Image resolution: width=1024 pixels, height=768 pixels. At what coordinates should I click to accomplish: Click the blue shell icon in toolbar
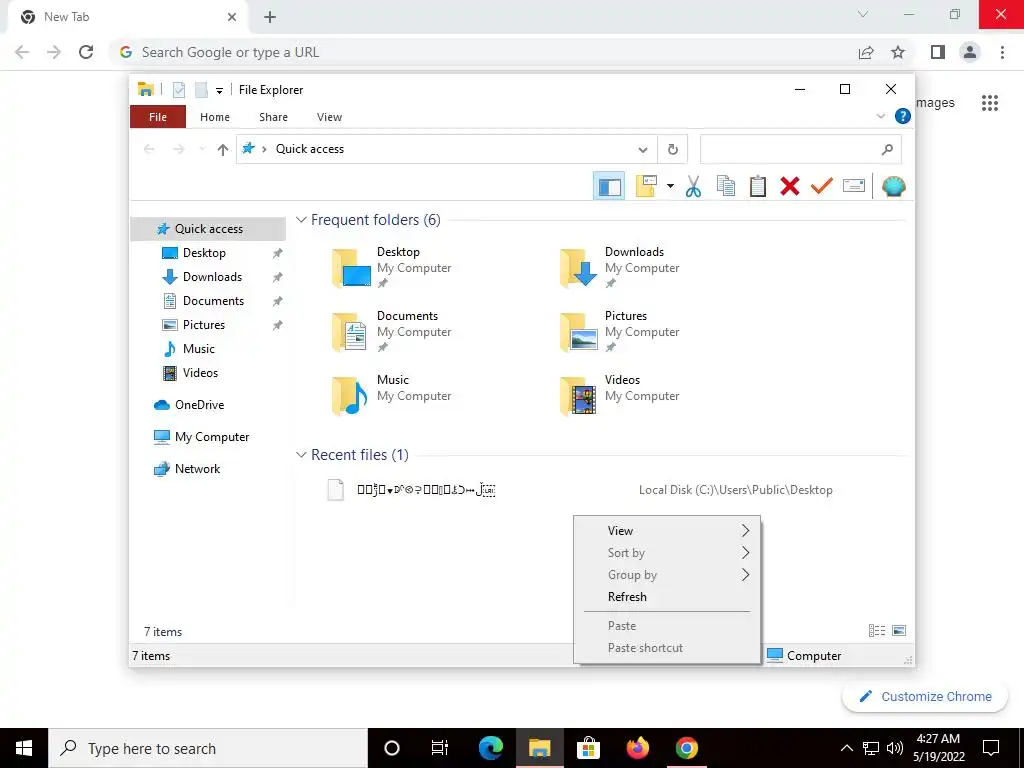coord(893,187)
